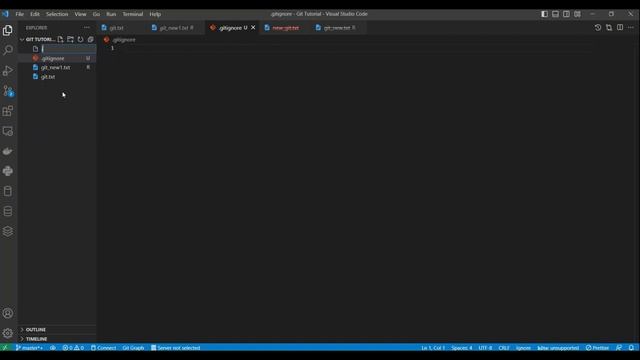Open the Accounts menu icon
Viewport: 640px width, 360px height.
[x=8, y=313]
